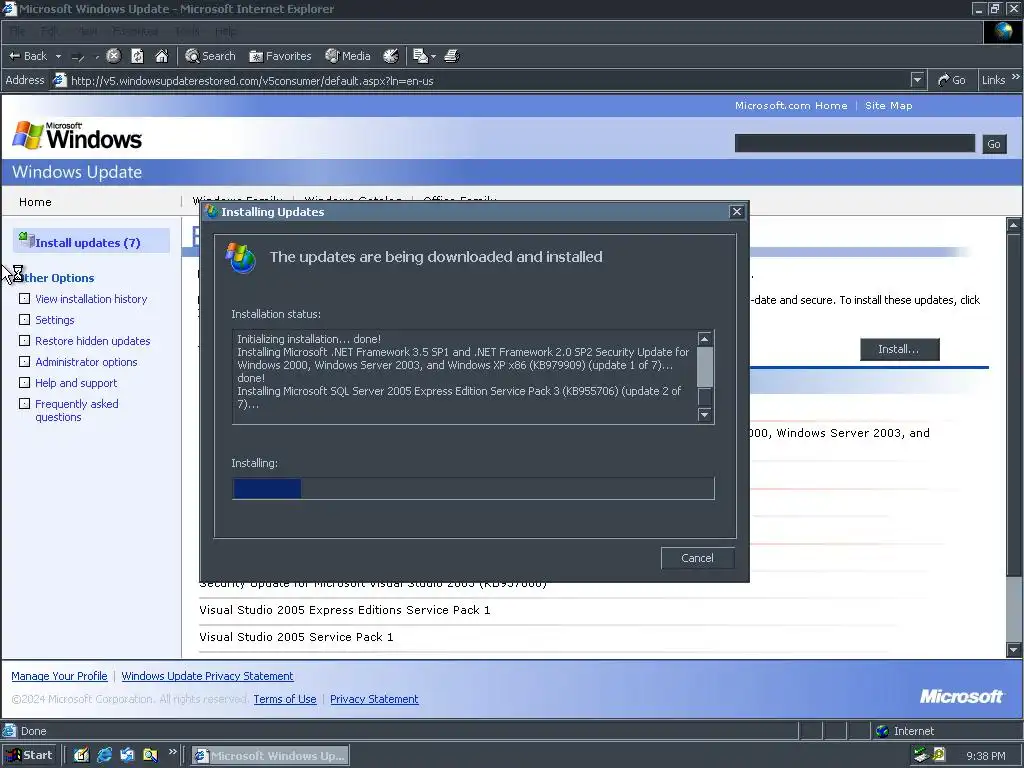Click the Start button

pyautogui.click(x=29, y=755)
